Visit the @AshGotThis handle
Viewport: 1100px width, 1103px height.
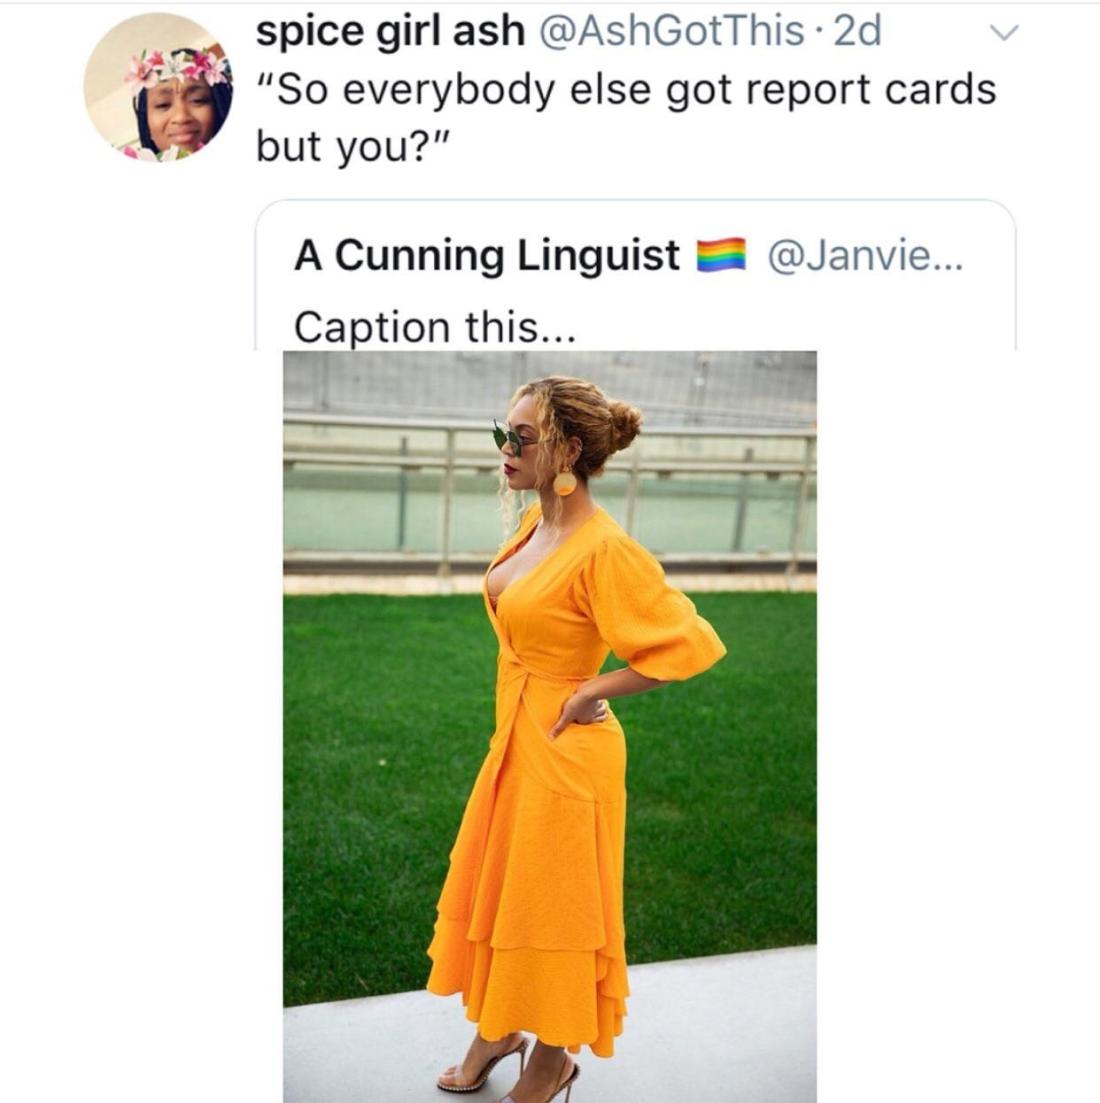pyautogui.click(x=671, y=32)
